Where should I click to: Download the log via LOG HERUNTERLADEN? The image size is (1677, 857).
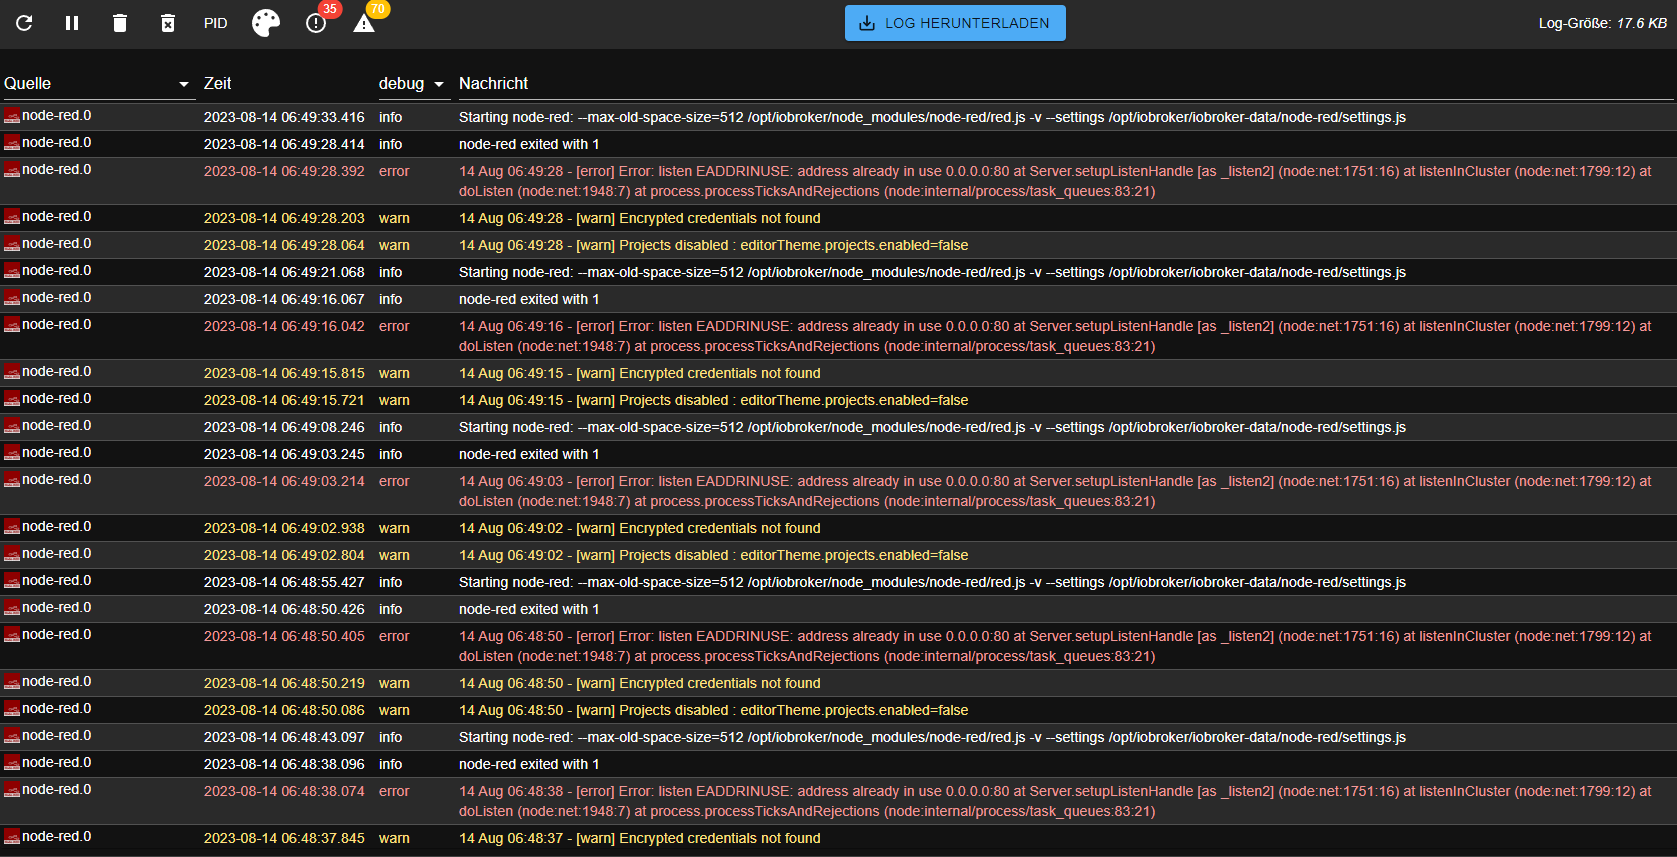(955, 23)
